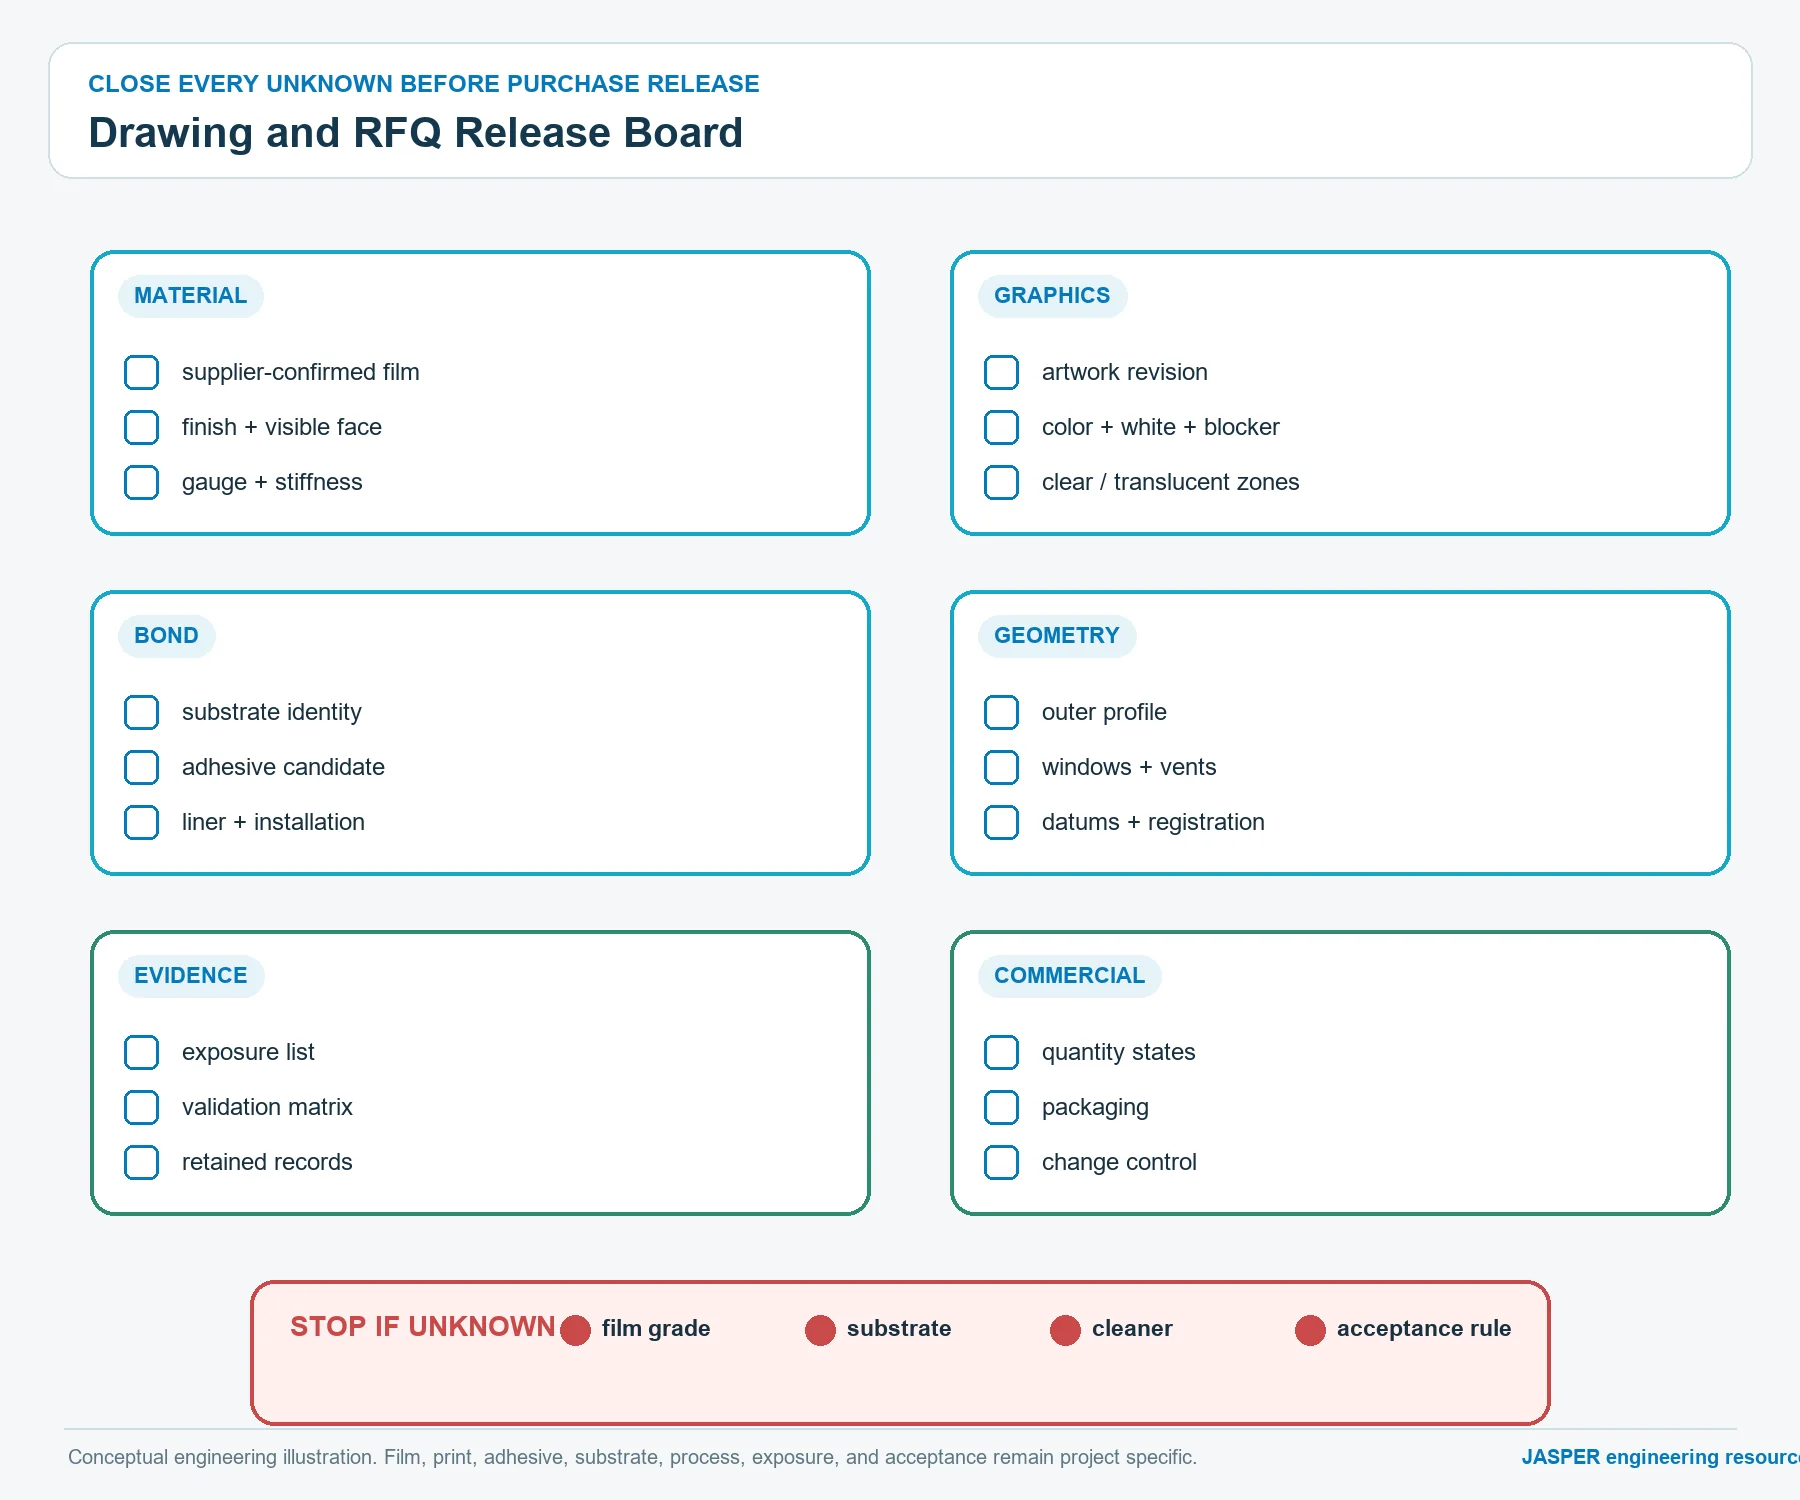Screen dimensions: 1800x1500
Task: Mark liner + installation checkbox
Action: [x=141, y=822]
